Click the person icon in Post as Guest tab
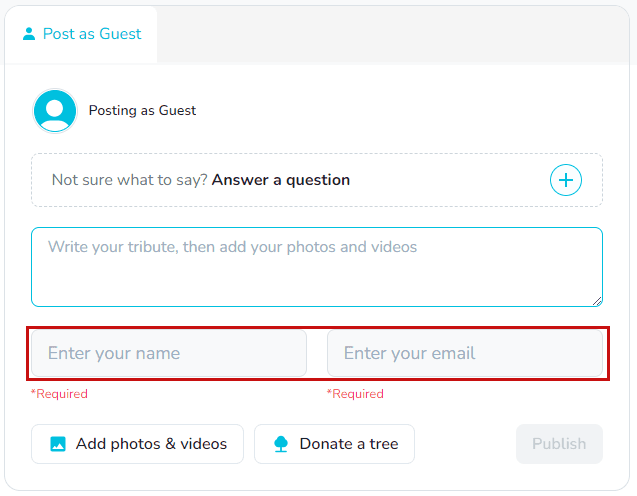The width and height of the screenshot is (637, 496). [x=29, y=34]
